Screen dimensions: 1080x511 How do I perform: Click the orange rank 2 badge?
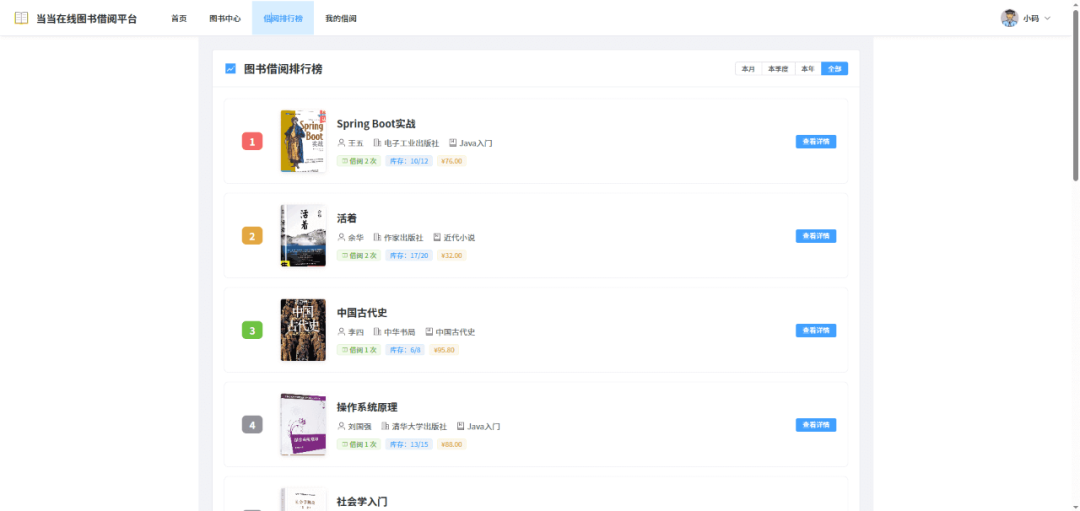(x=252, y=236)
